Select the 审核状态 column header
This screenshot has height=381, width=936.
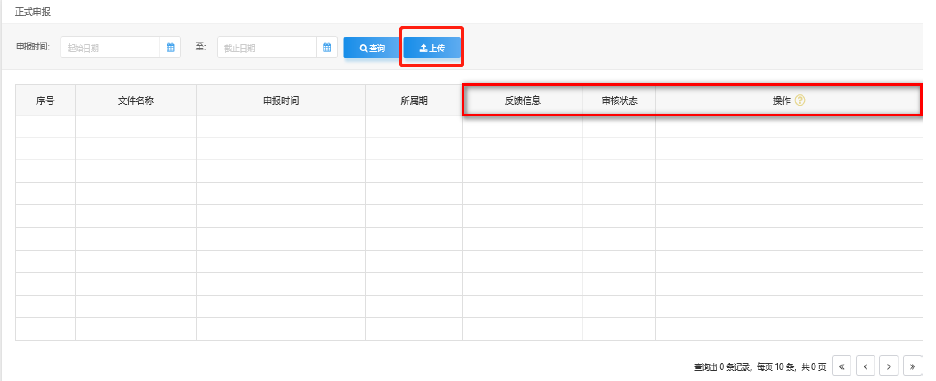tap(619, 100)
